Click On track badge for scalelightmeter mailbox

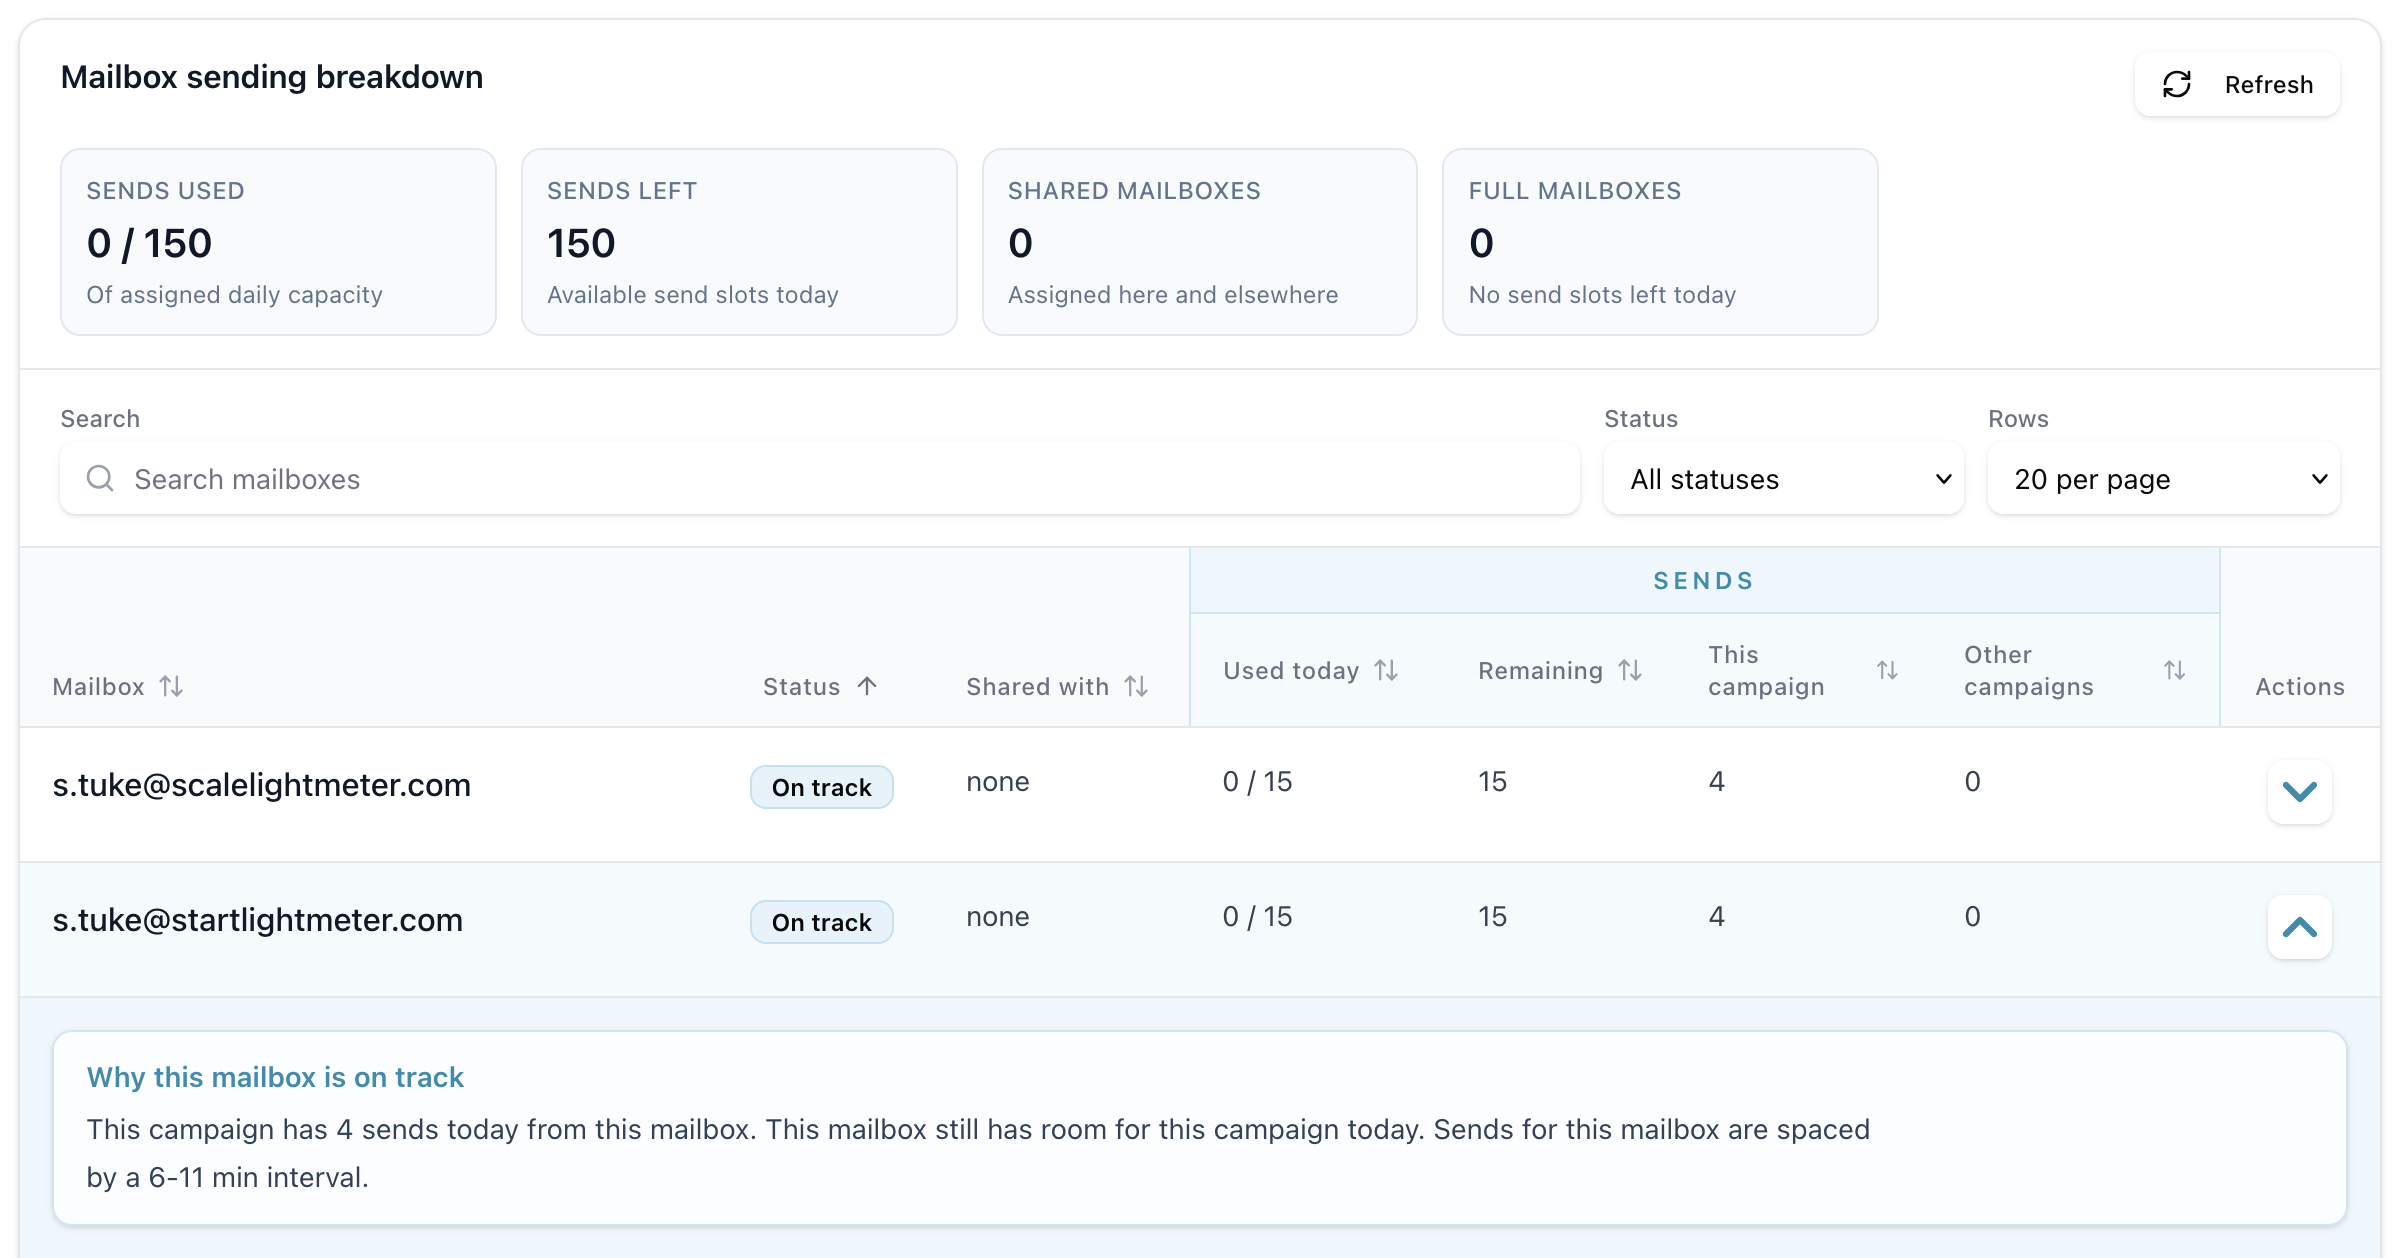[822, 787]
